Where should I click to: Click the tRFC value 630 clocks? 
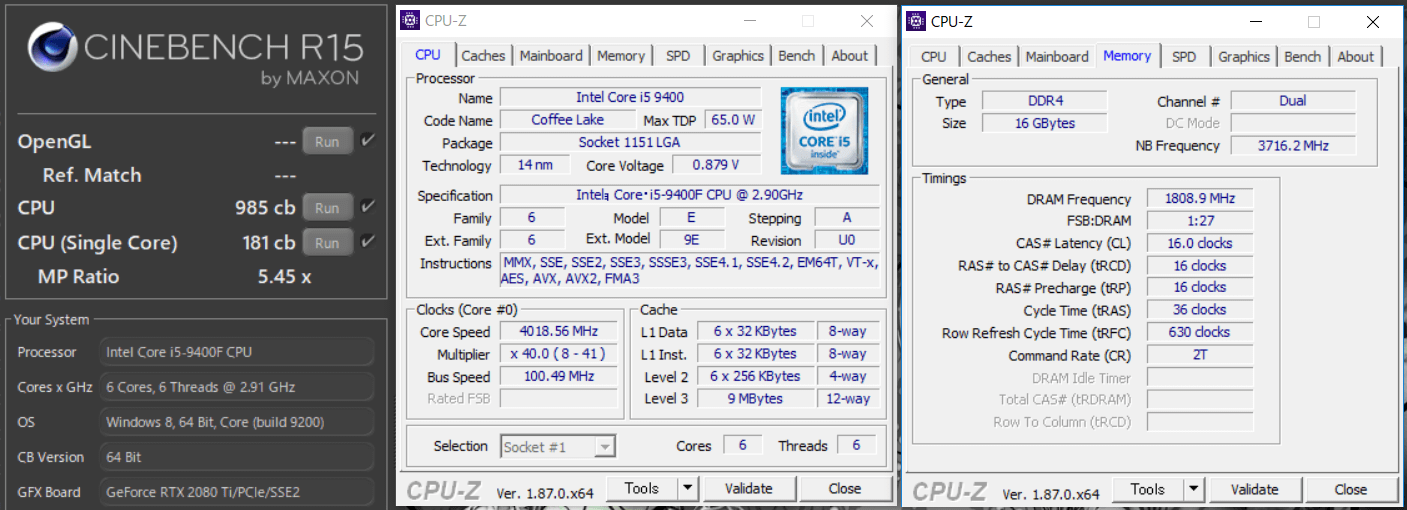(x=1199, y=332)
